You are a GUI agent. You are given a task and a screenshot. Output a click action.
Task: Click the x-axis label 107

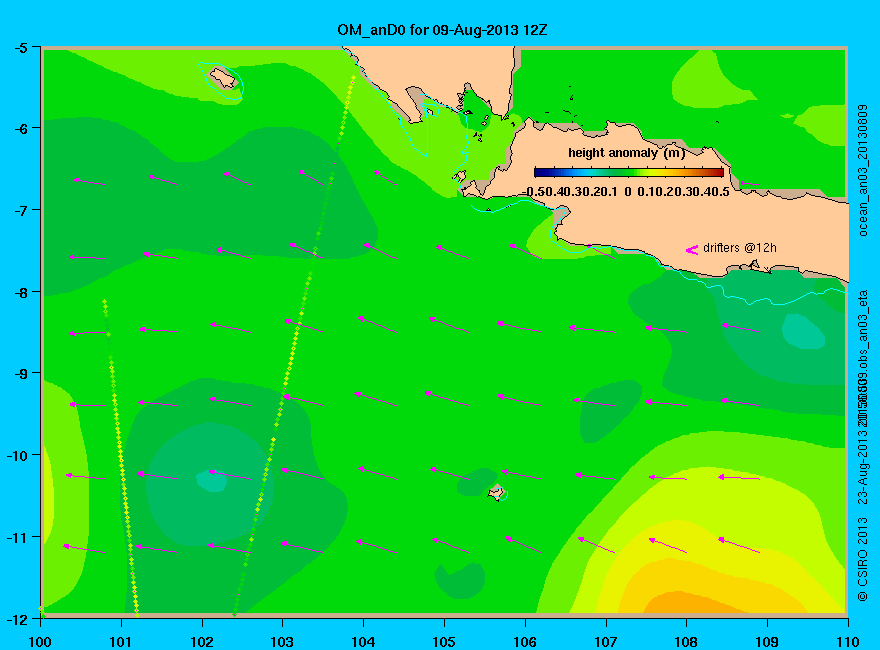coord(606,642)
